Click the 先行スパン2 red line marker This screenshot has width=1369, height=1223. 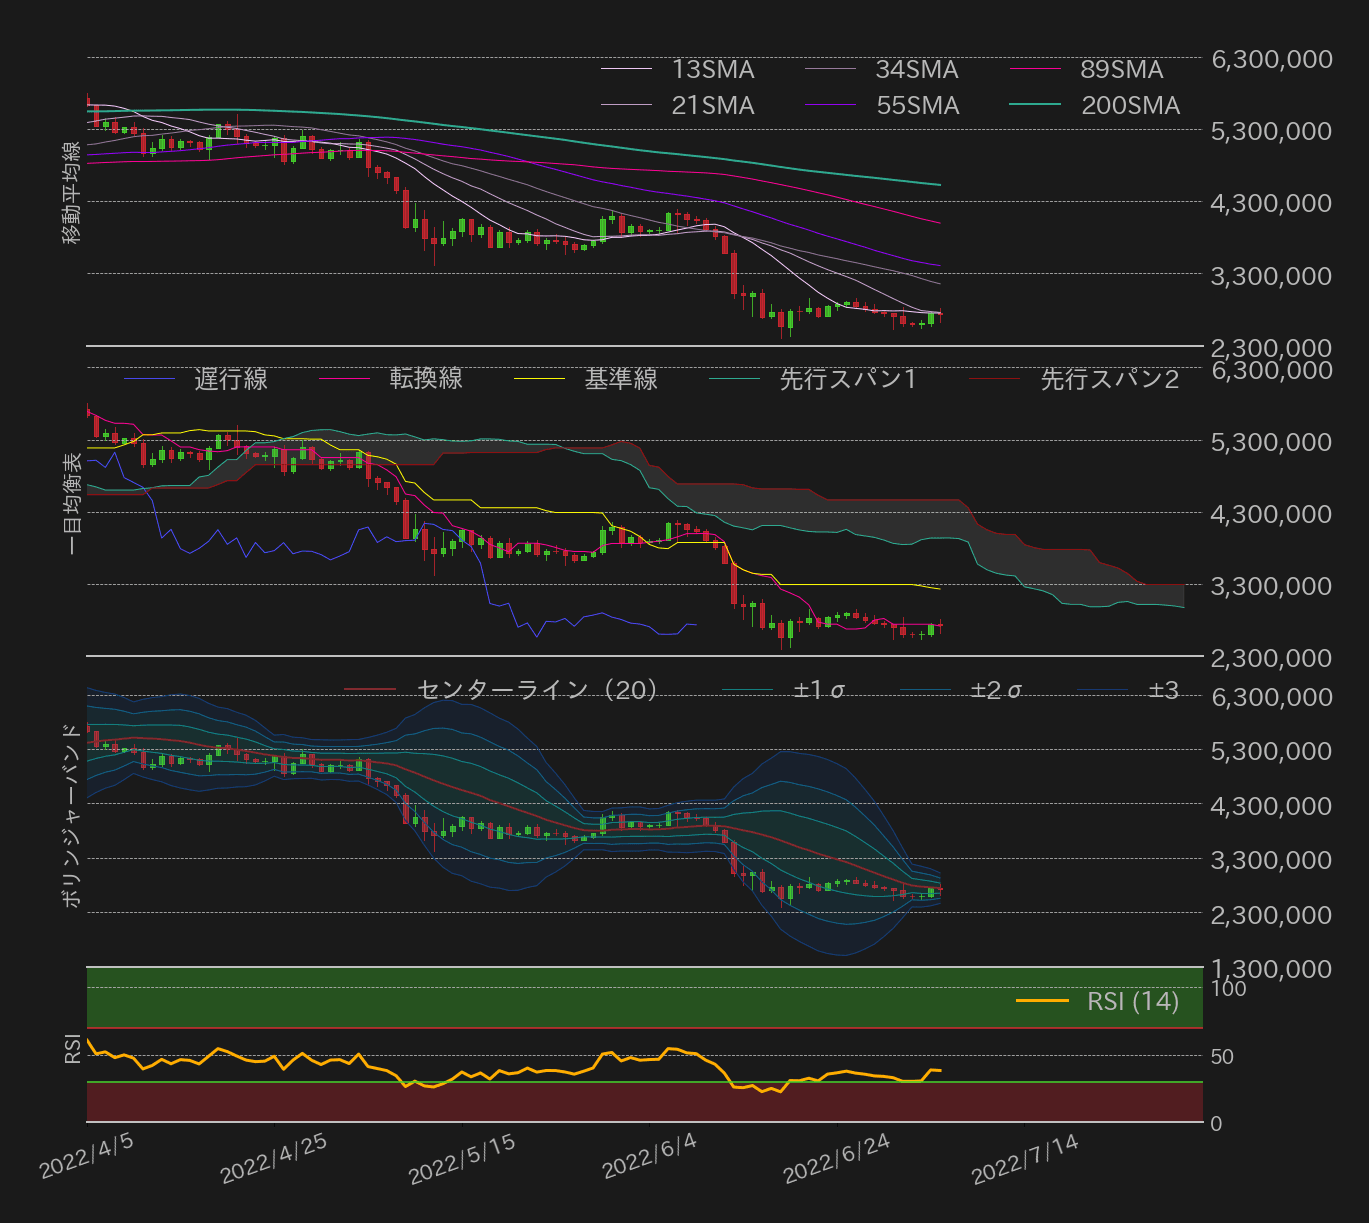pos(996,380)
